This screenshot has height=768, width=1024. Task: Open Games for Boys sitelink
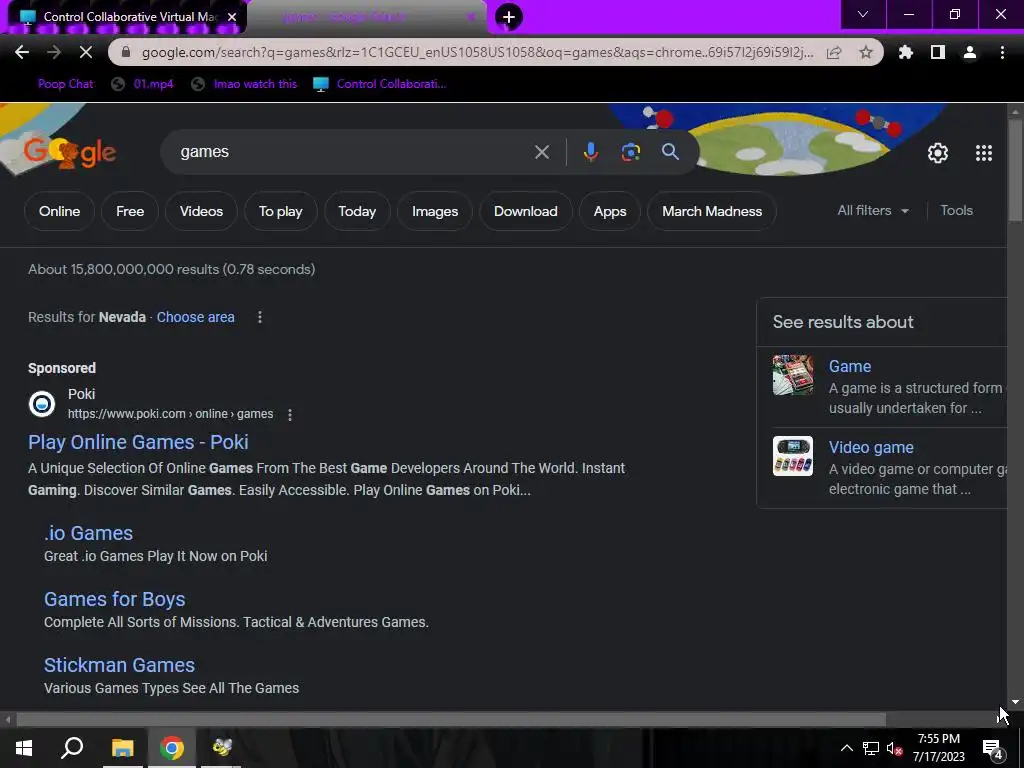point(114,599)
